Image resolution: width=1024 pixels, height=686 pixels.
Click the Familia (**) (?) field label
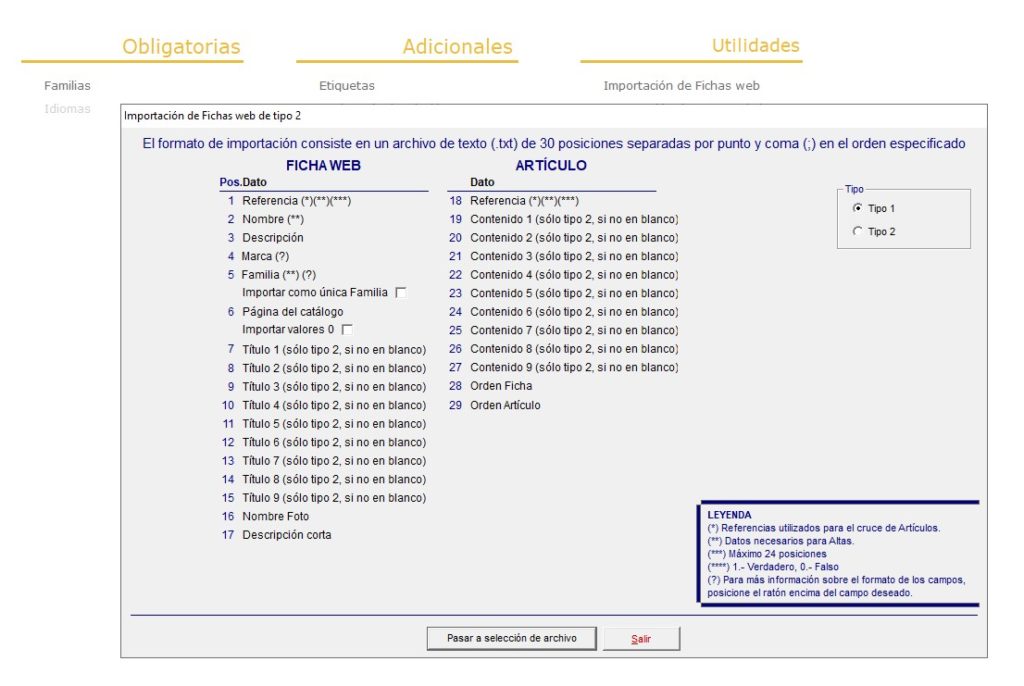click(279, 274)
